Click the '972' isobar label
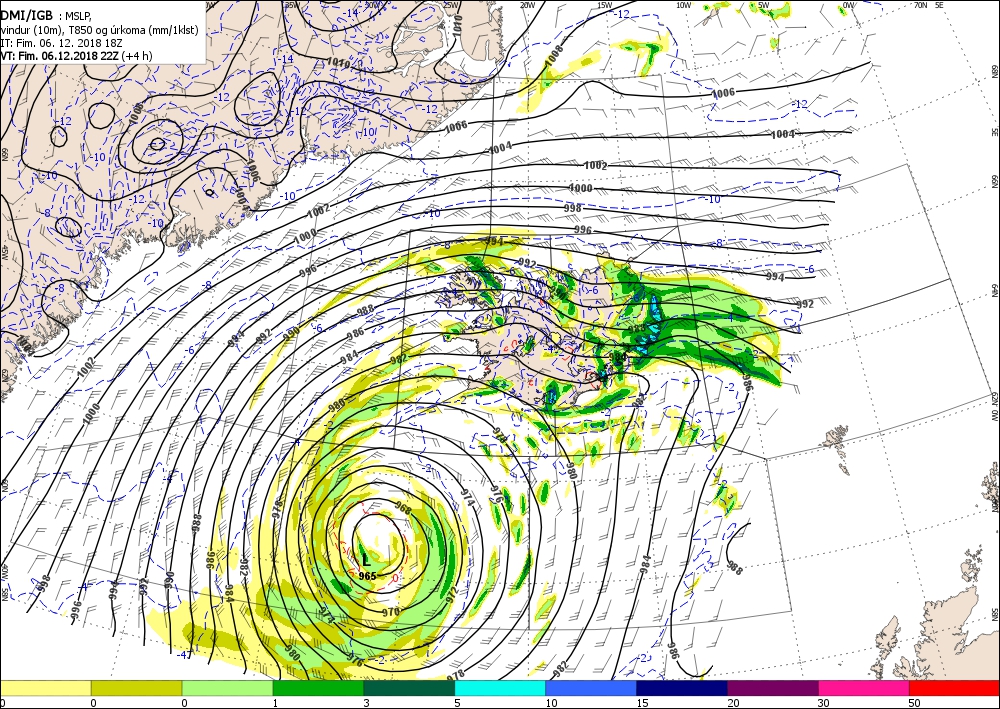The width and height of the screenshot is (1000, 709). click(452, 596)
